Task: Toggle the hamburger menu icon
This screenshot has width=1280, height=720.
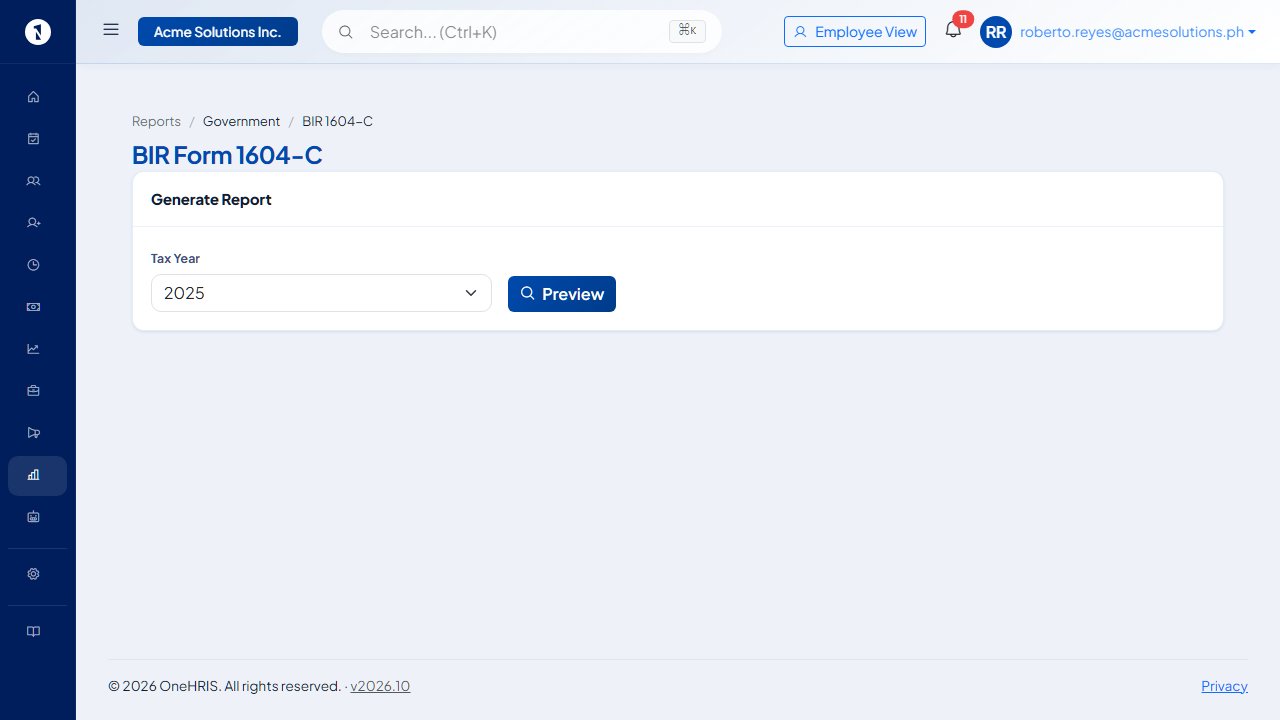Action: coord(111,30)
